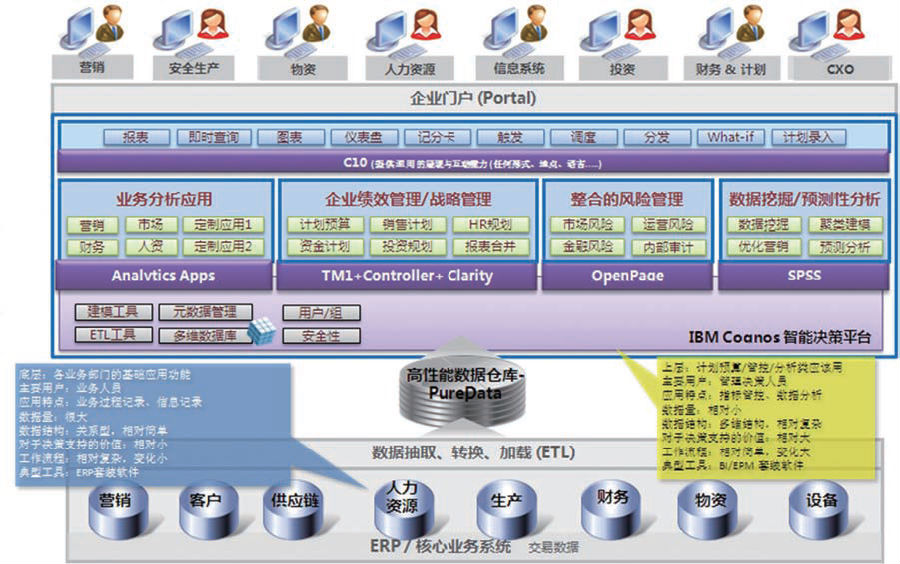Click the 分发 button

point(657,137)
